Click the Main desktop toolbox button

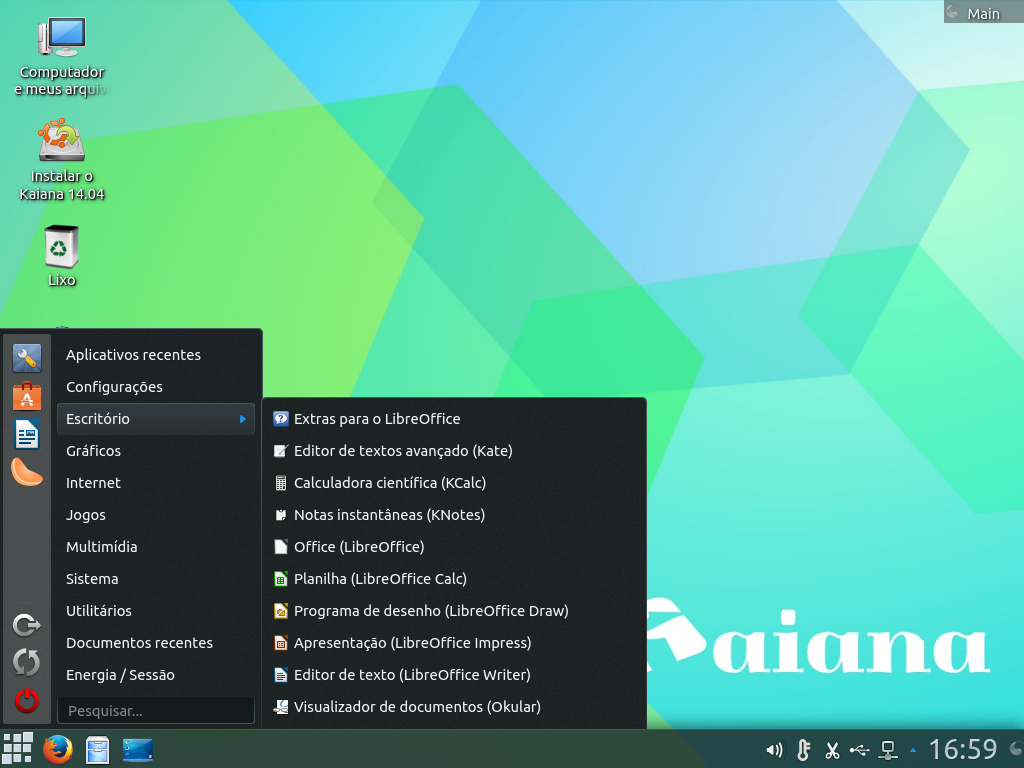pos(984,12)
